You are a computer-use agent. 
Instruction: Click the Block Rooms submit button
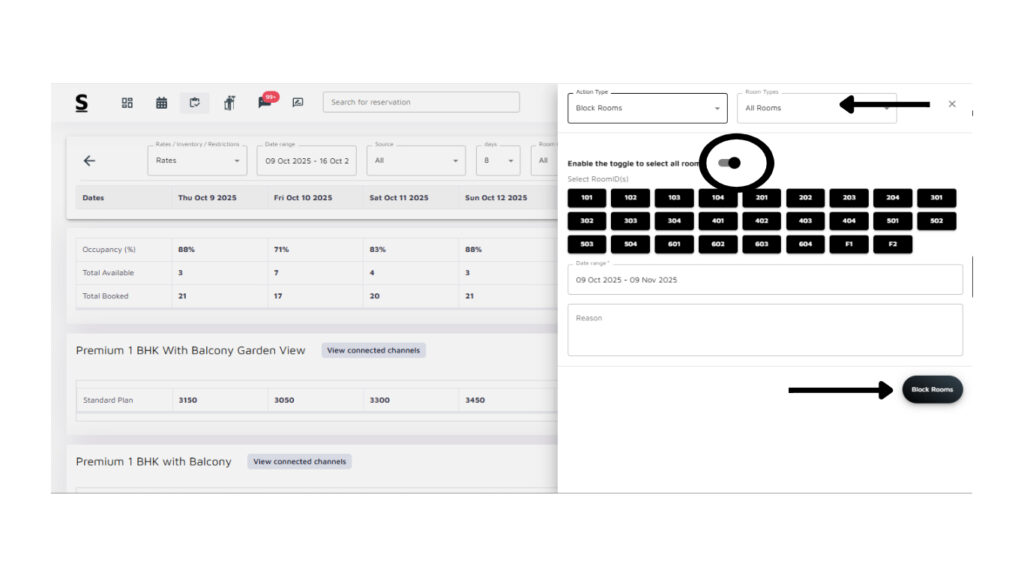[932, 390]
